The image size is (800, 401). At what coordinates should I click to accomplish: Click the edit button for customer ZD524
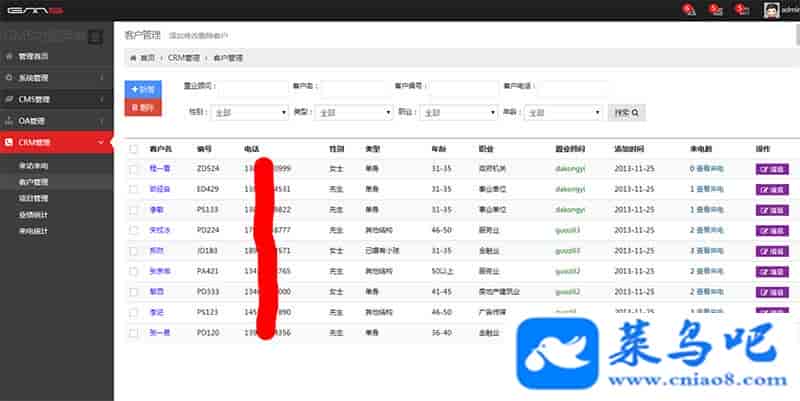(764, 169)
